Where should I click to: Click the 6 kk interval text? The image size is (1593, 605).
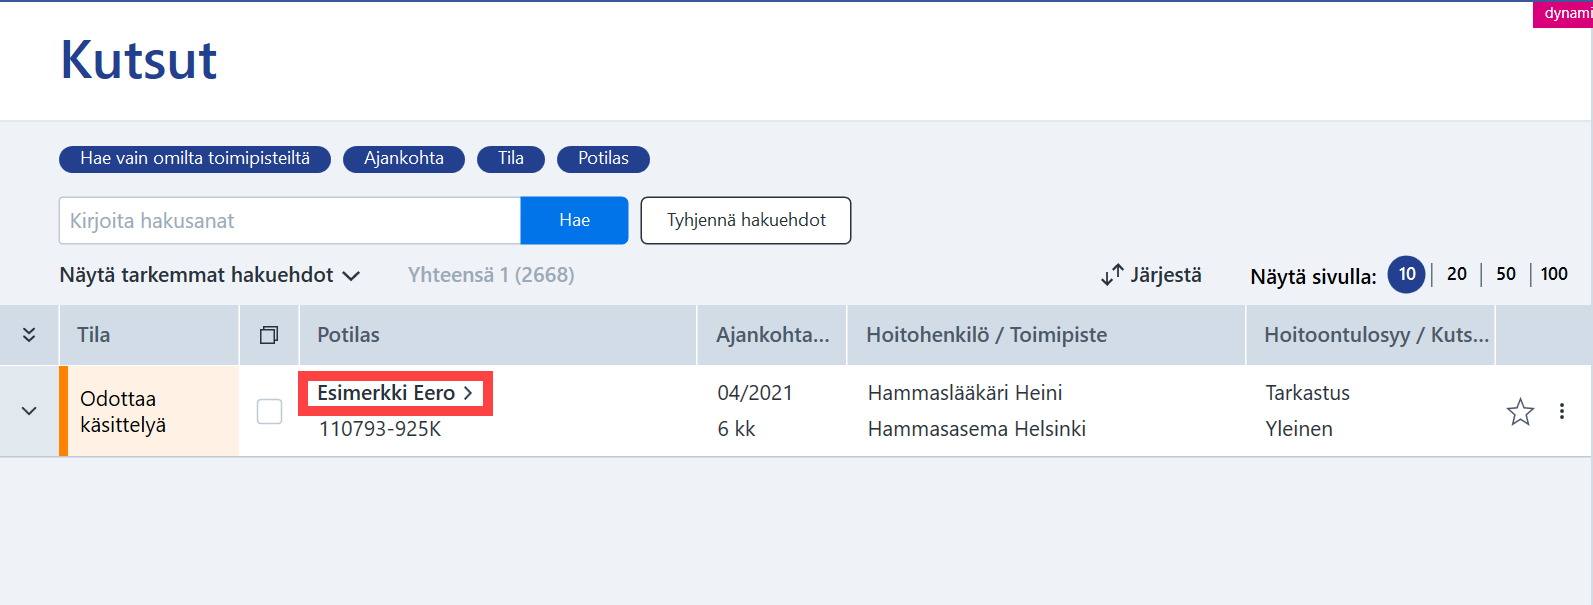(x=736, y=429)
